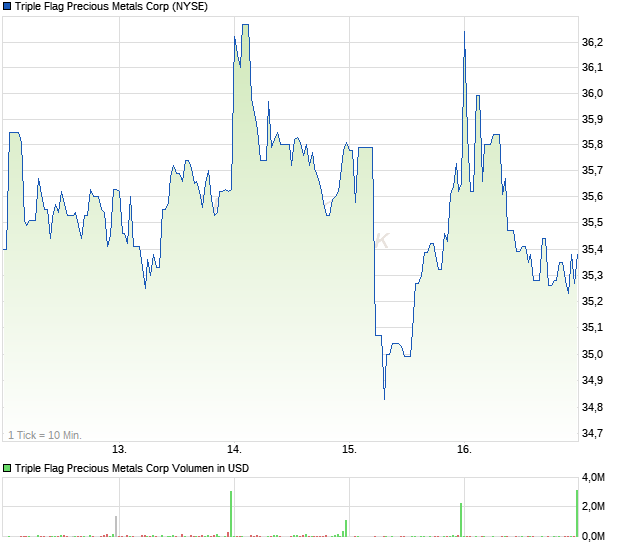Image resolution: width=620 pixels, height=546 pixels.
Task: Click the '13.' date label on the axis
Action: click(119, 450)
